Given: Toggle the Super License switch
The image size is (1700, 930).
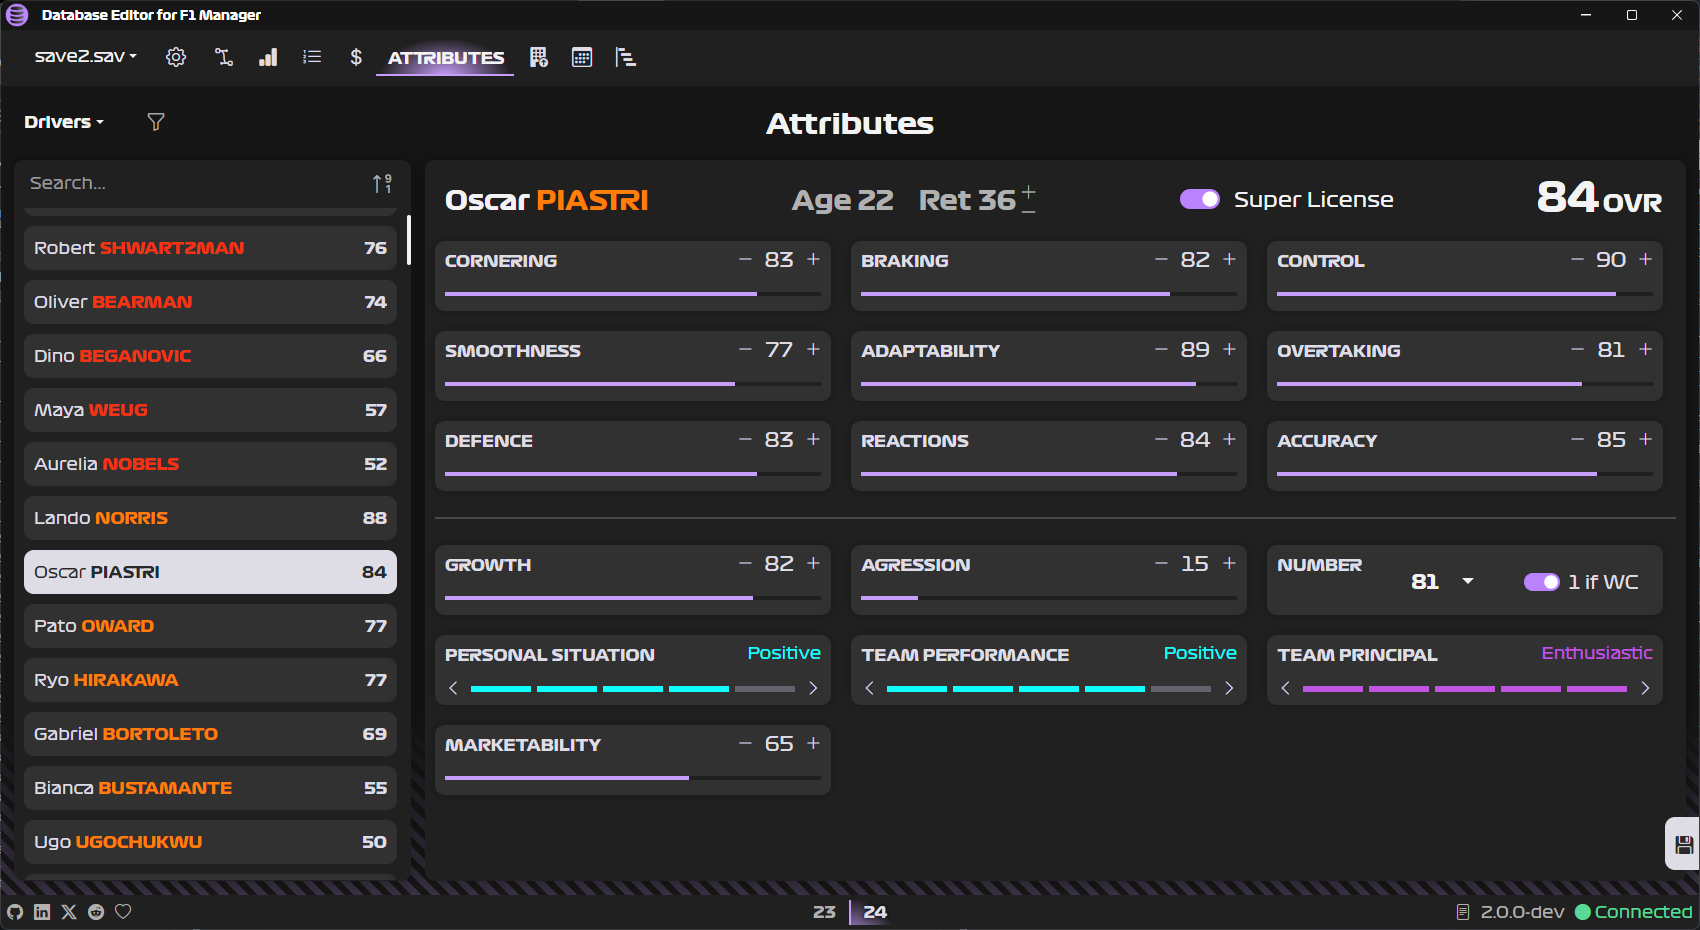Looking at the screenshot, I should point(1199,199).
